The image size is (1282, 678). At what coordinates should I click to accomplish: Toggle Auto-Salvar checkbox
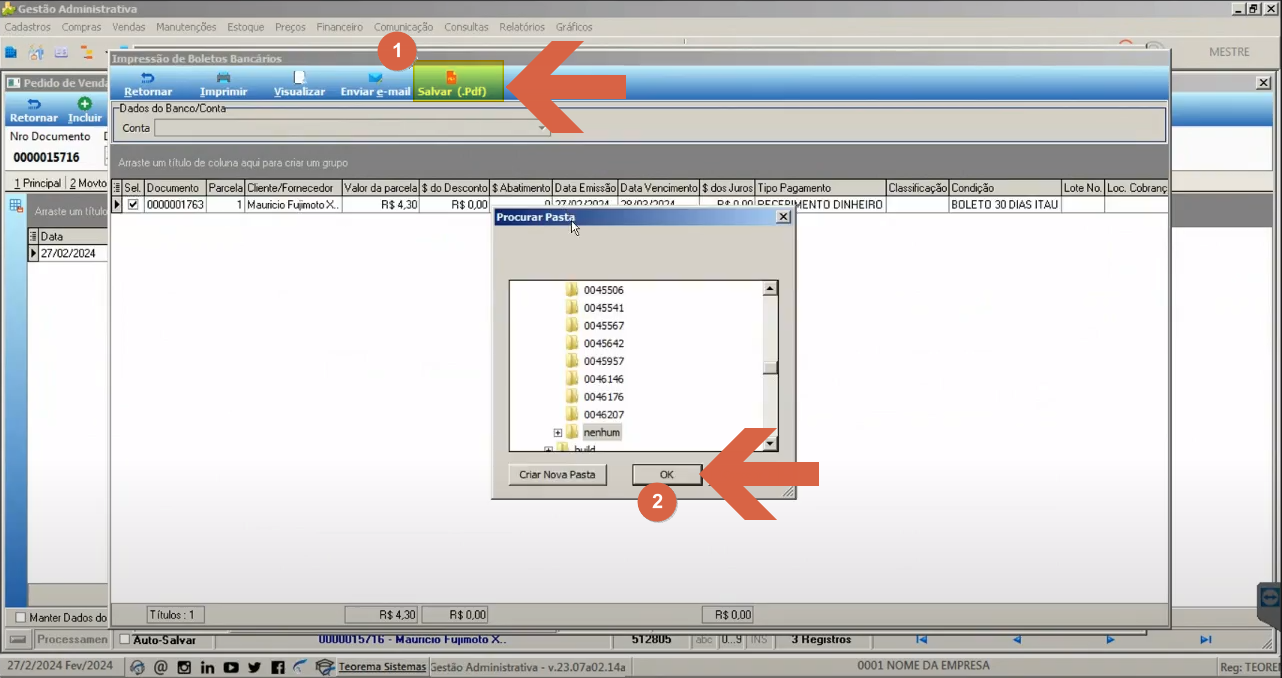[125, 639]
